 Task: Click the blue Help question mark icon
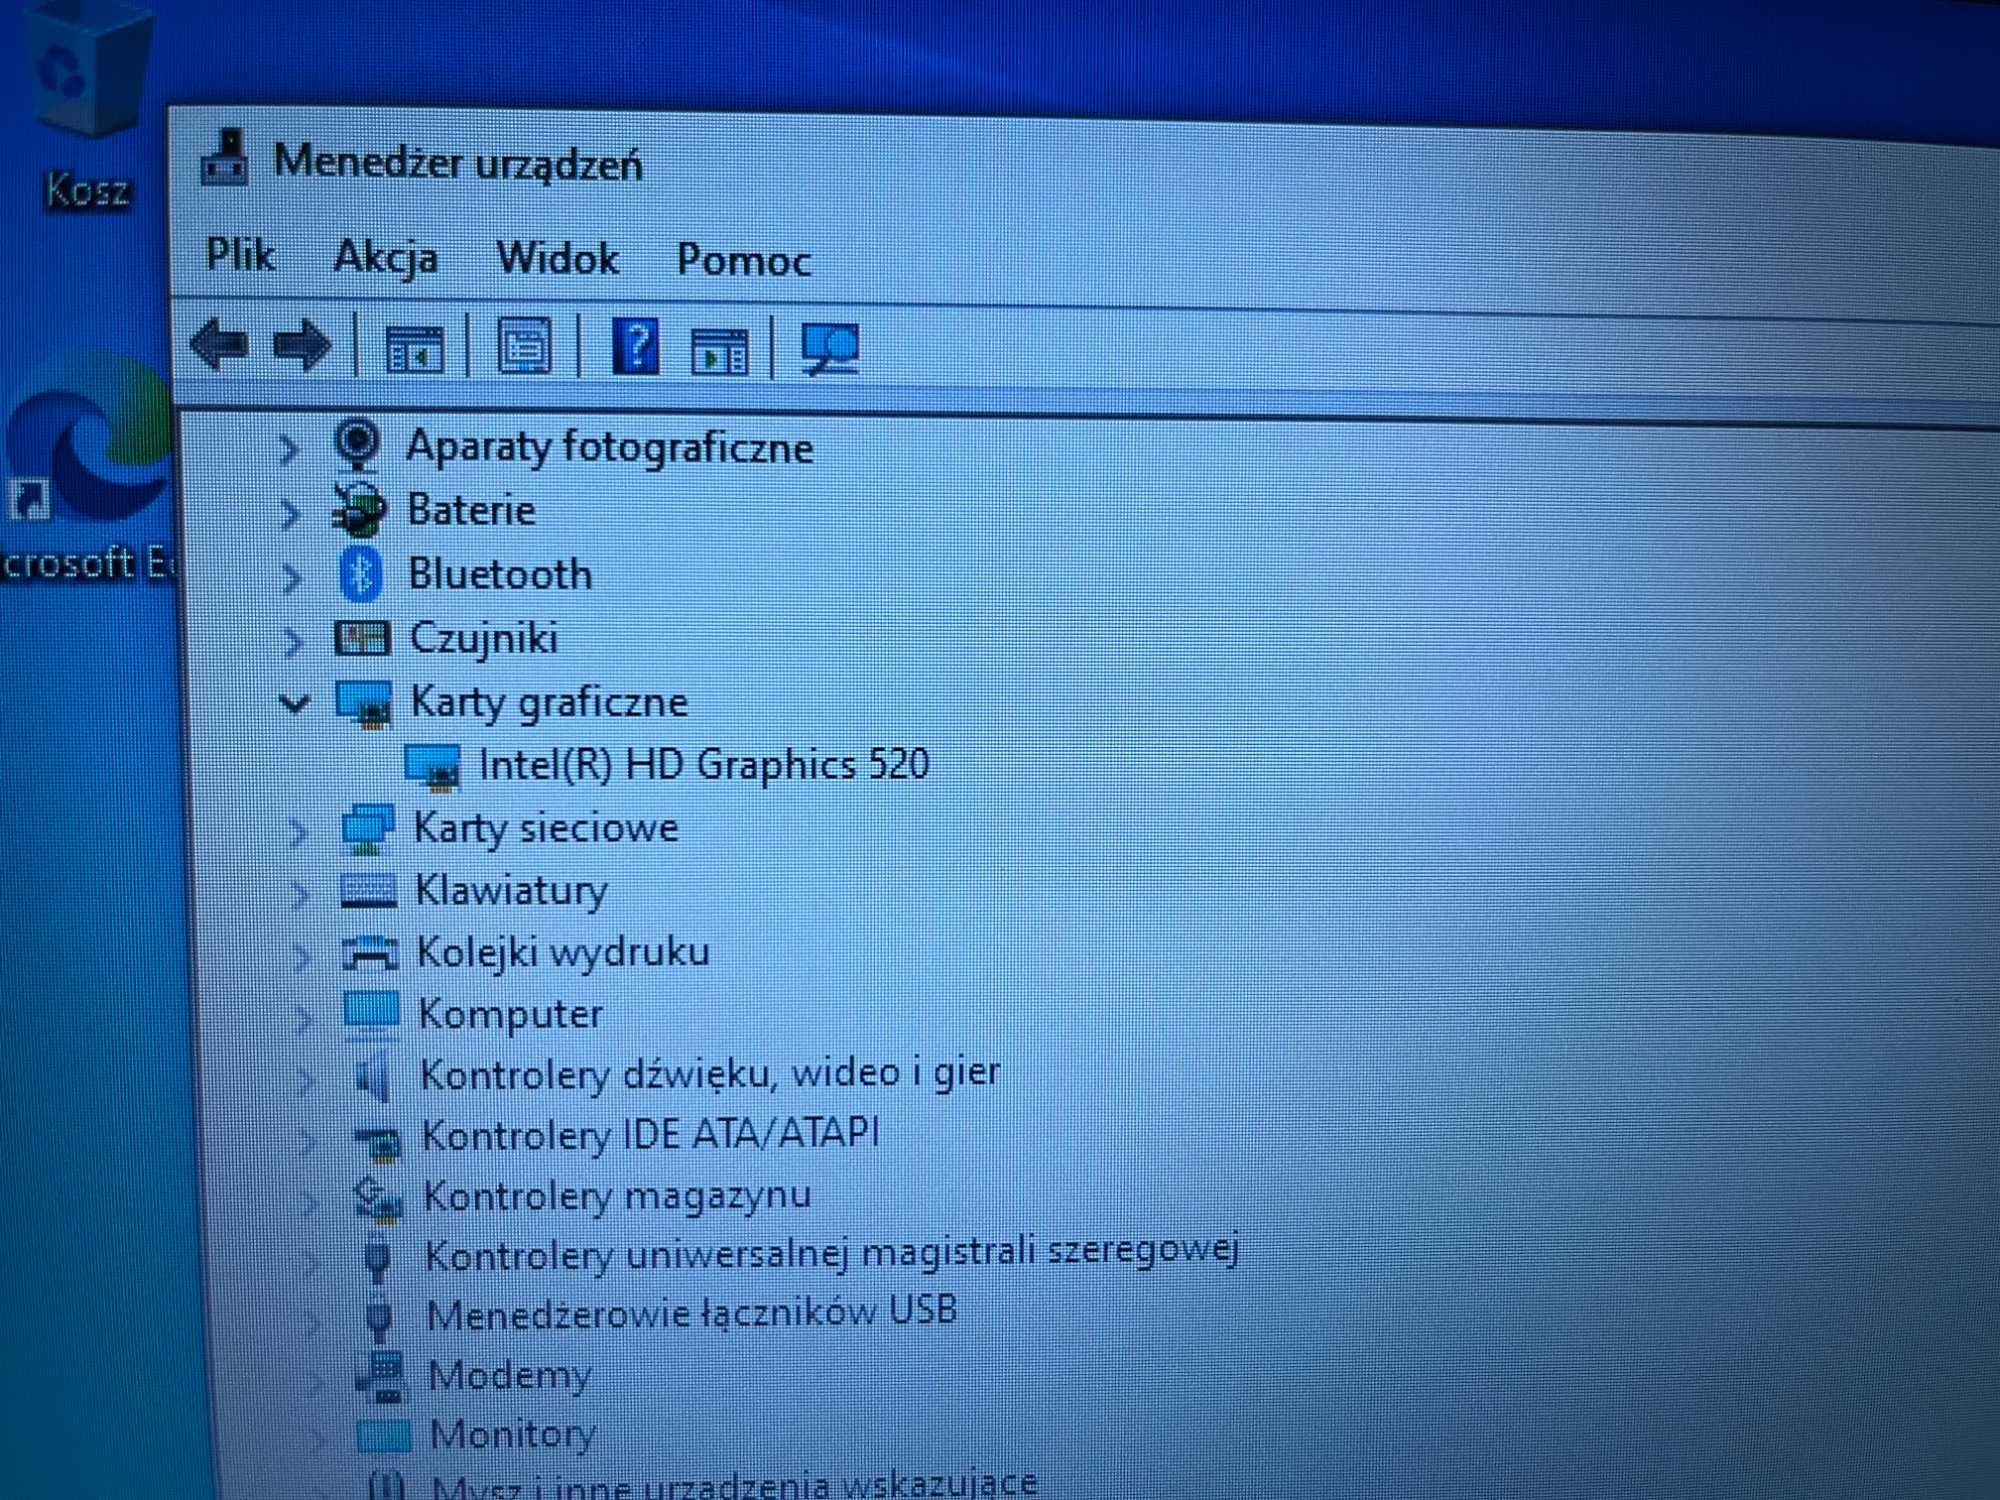point(635,347)
